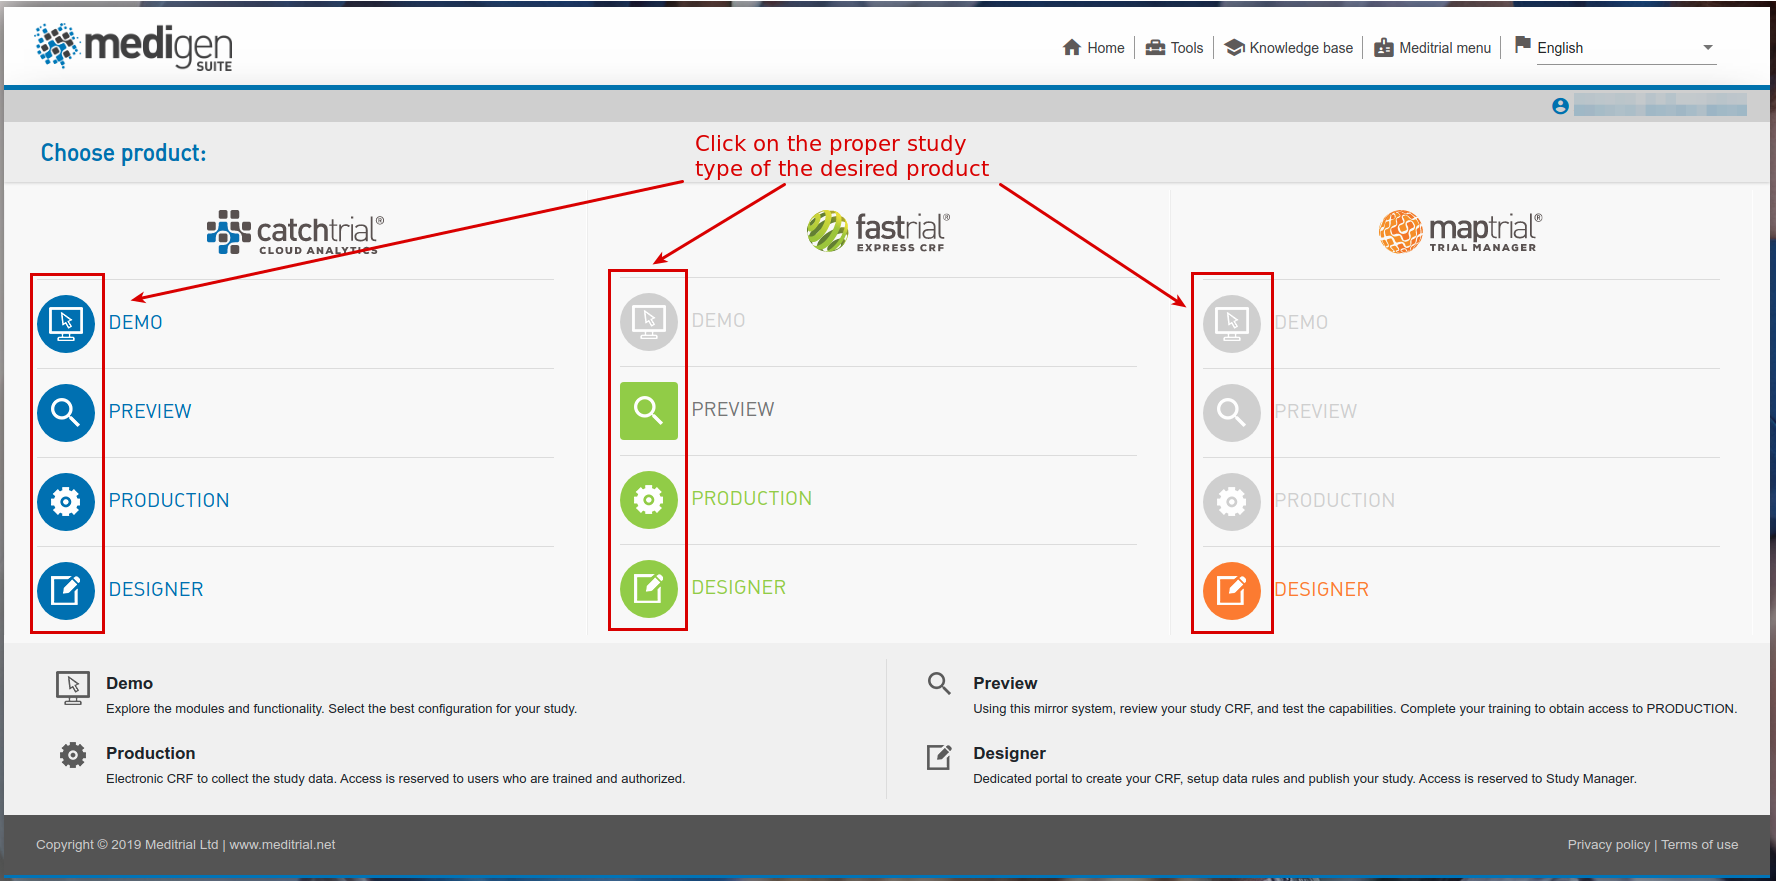1776x881 pixels.
Task: Click the 'Demo' legend heading
Action: click(130, 683)
